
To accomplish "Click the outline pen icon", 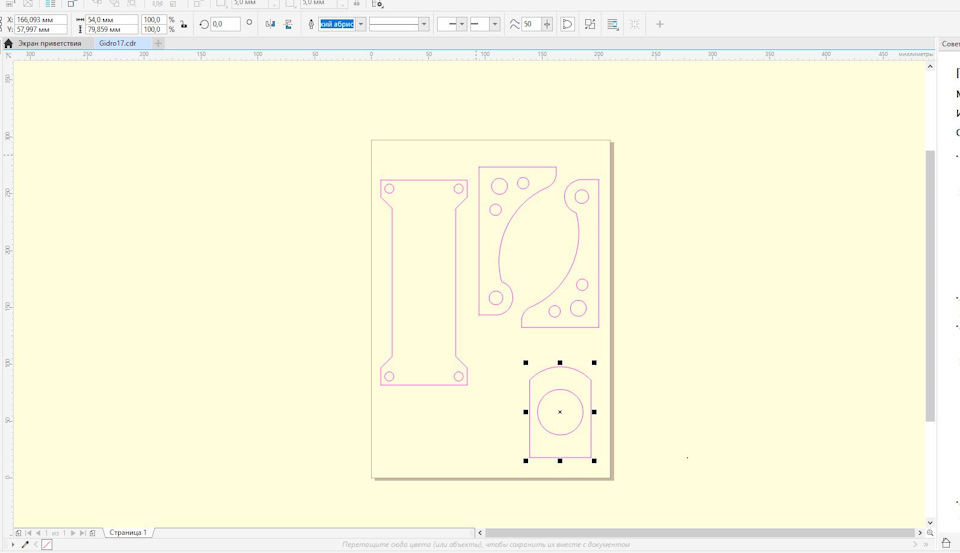I will point(311,24).
